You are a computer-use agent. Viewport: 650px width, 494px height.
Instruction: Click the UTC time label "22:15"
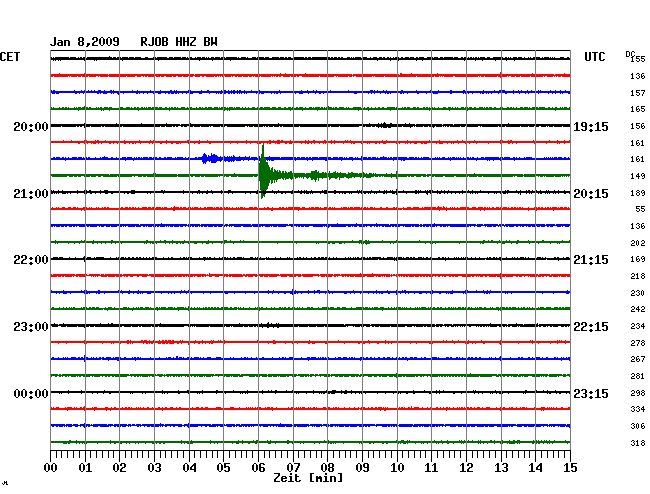pos(591,327)
